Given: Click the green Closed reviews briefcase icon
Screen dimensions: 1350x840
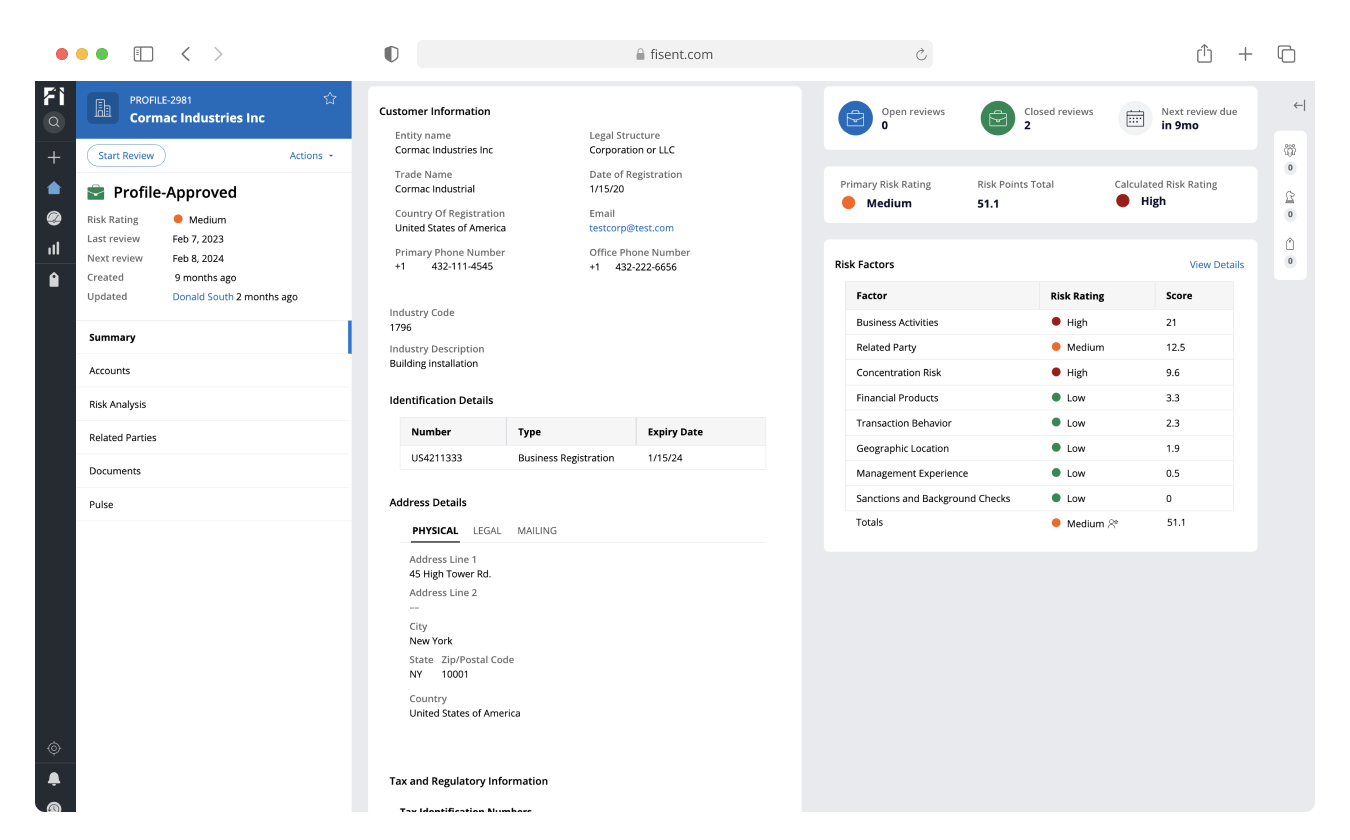Looking at the screenshot, I should tap(998, 118).
